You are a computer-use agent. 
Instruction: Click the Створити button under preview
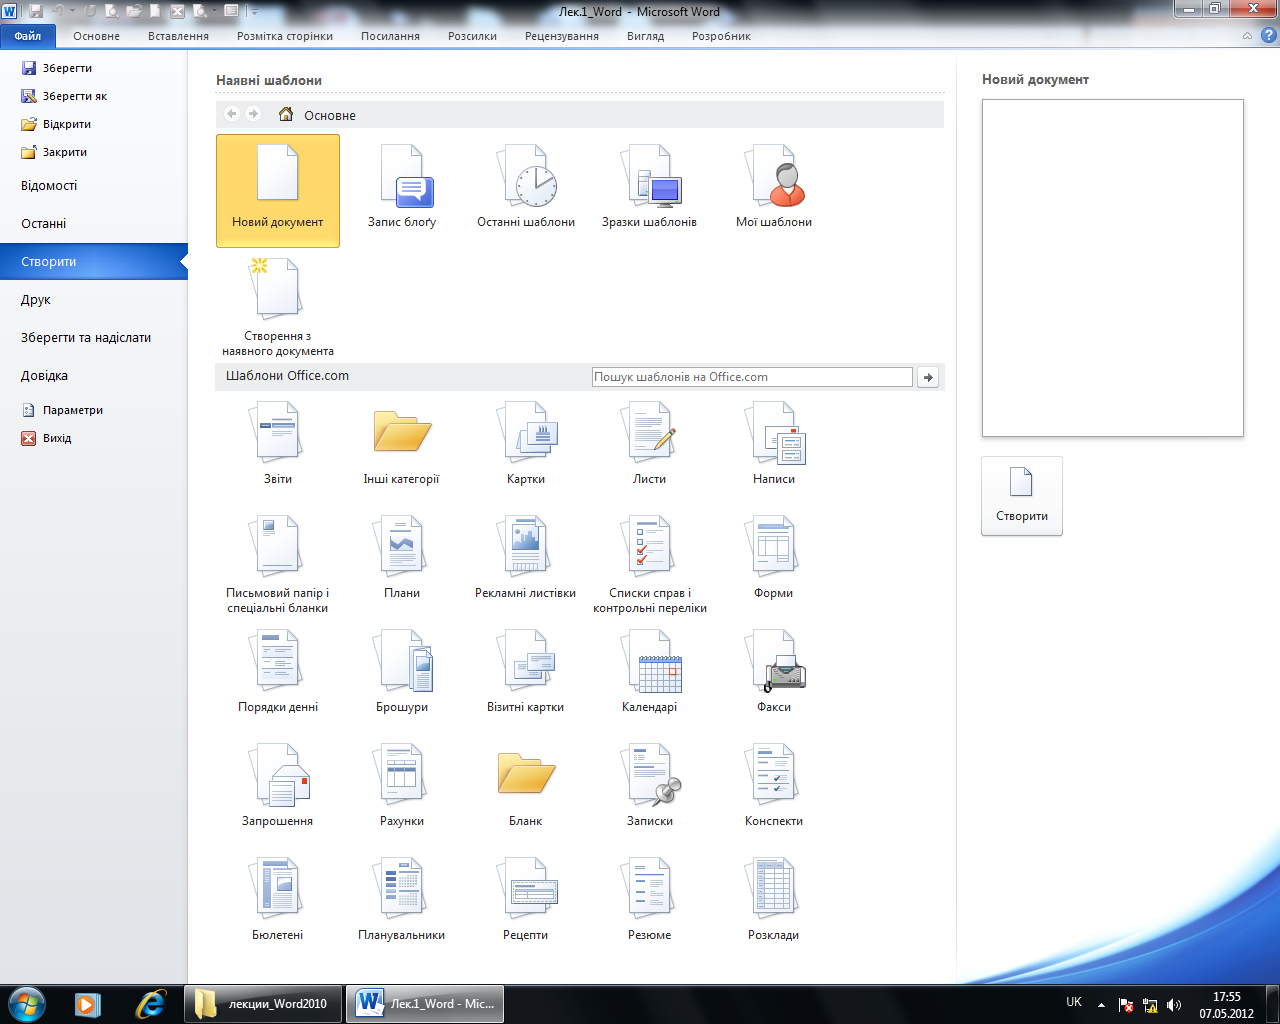pos(1022,496)
